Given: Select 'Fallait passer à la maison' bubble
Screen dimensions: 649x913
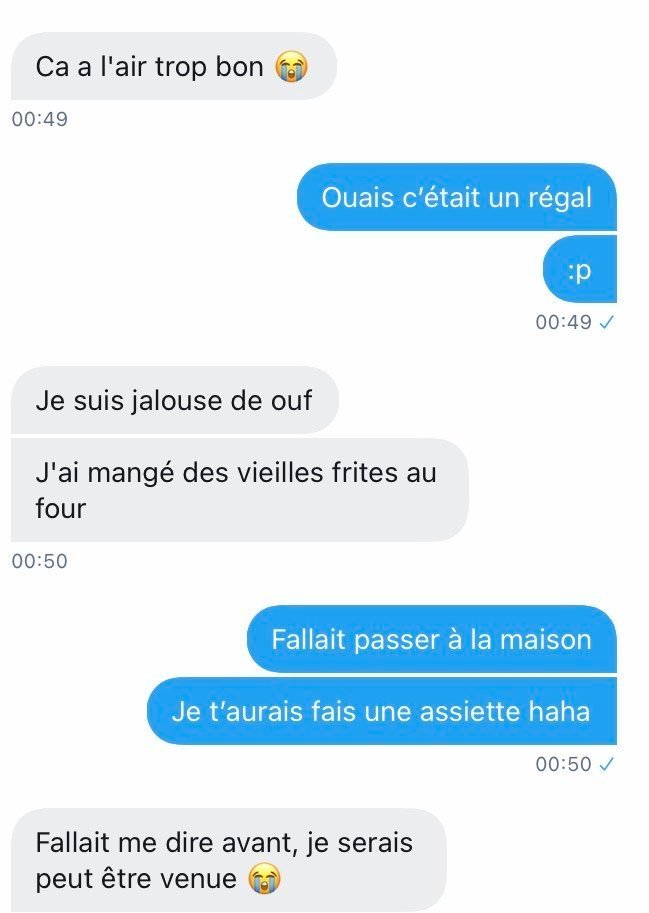Looking at the screenshot, I should tap(432, 639).
